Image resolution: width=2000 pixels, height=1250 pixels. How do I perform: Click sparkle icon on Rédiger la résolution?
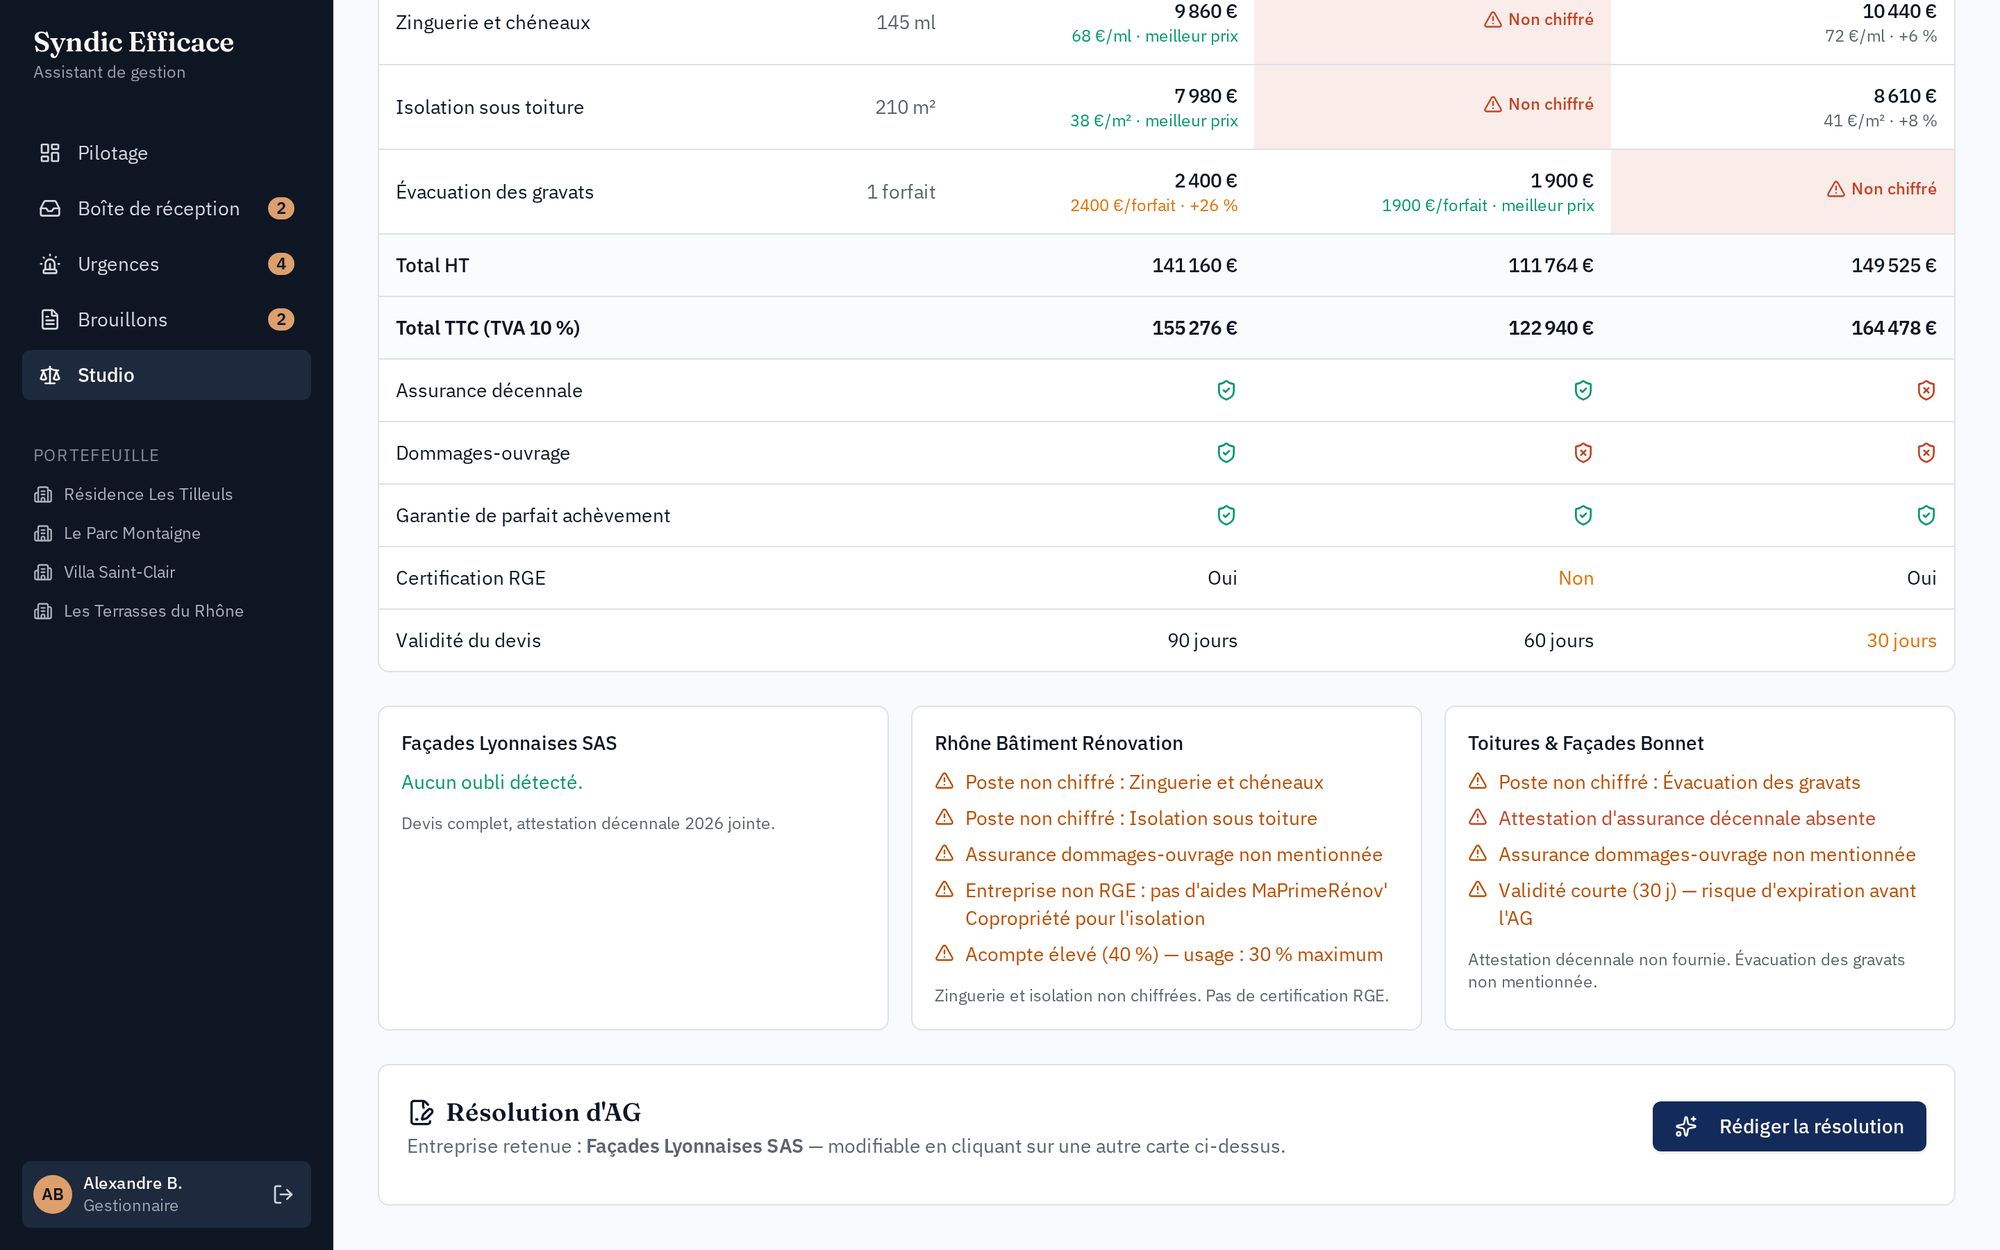pyautogui.click(x=1686, y=1126)
